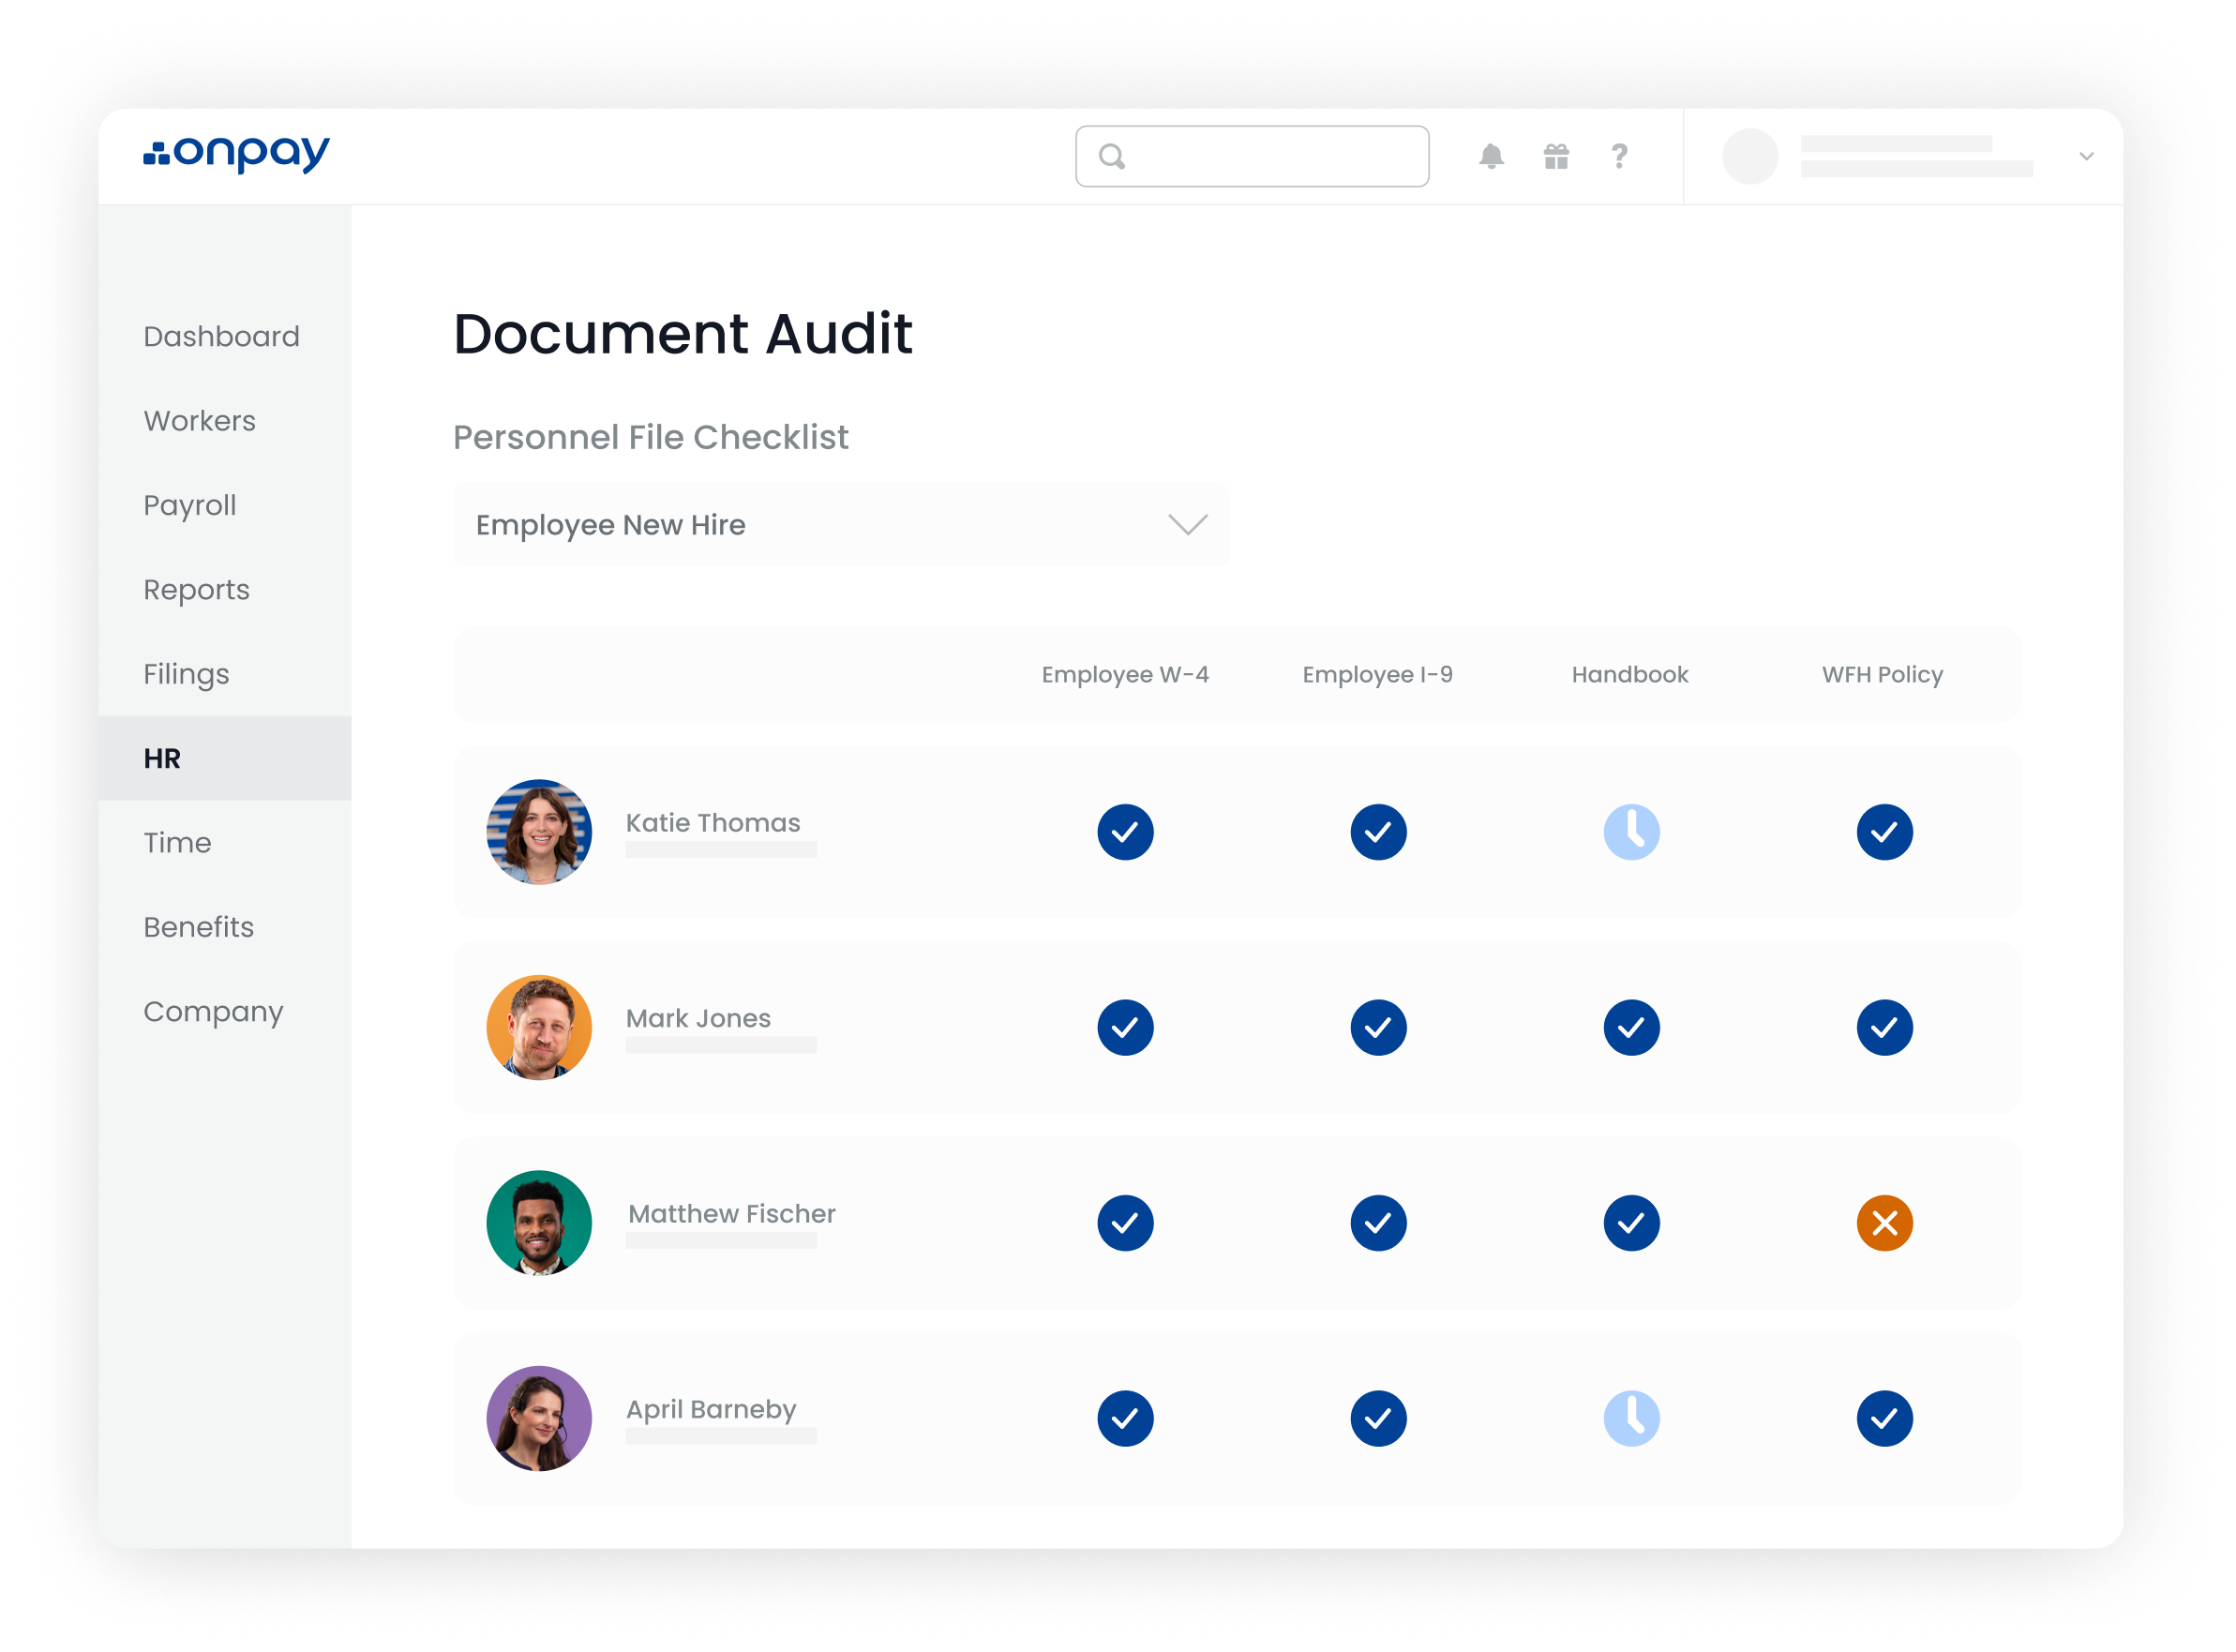
Task: Click April Barneby pending Handbook clock icon
Action: click(x=1631, y=1418)
